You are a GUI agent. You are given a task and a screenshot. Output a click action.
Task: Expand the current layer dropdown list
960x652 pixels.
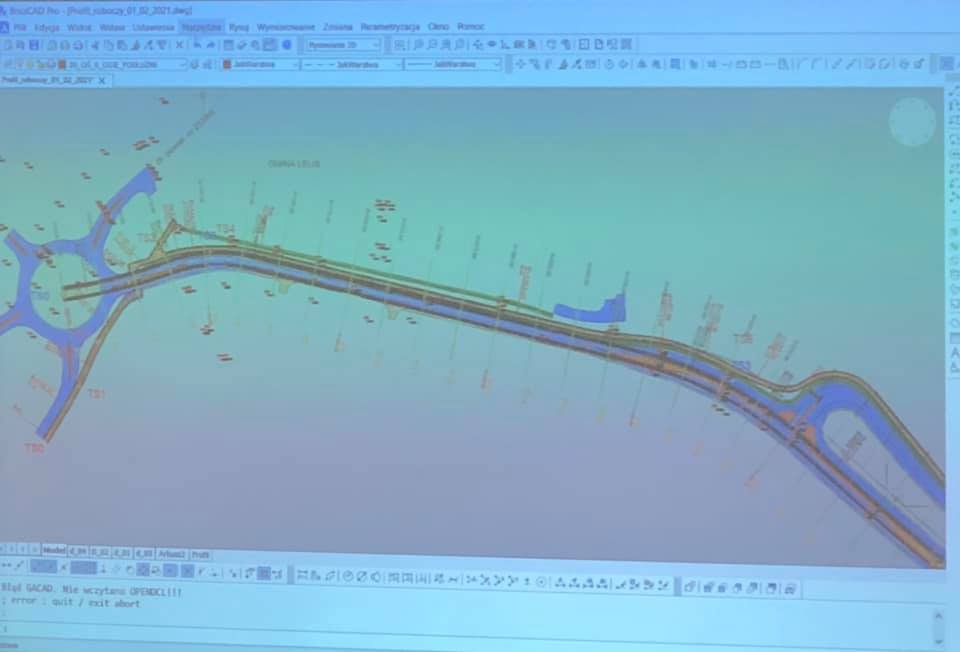click(183, 64)
